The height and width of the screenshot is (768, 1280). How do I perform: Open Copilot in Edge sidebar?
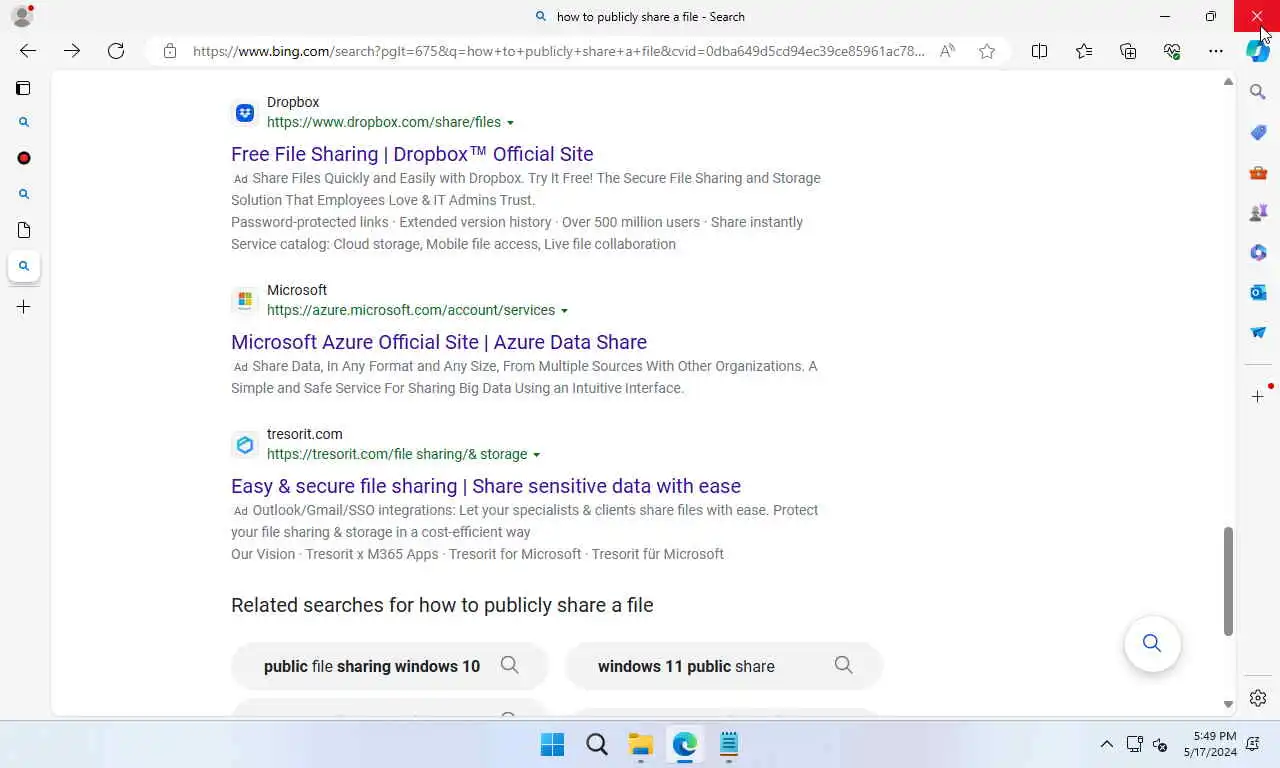(1258, 51)
